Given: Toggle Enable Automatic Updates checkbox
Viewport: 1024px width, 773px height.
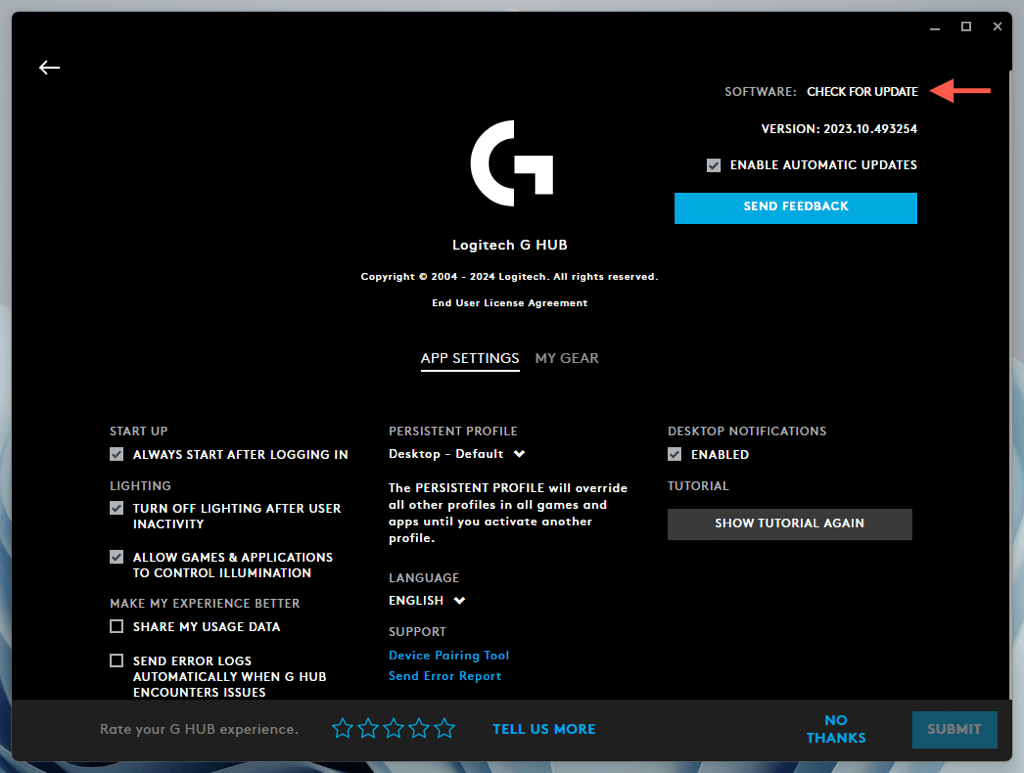Looking at the screenshot, I should [x=714, y=165].
